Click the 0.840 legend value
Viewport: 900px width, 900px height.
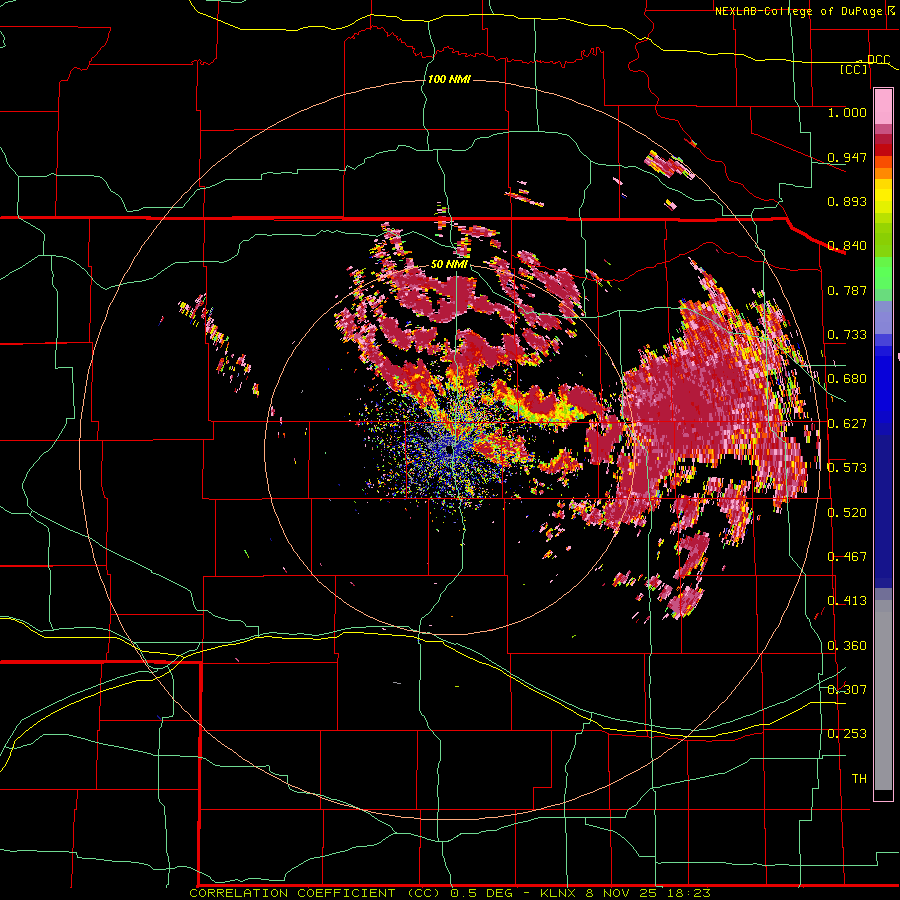click(x=847, y=246)
